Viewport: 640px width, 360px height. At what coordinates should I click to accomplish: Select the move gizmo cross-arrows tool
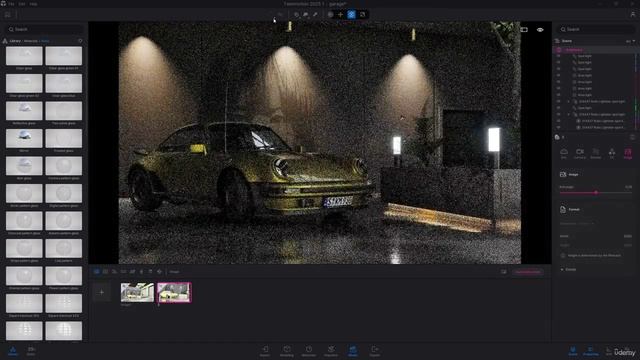coord(340,15)
